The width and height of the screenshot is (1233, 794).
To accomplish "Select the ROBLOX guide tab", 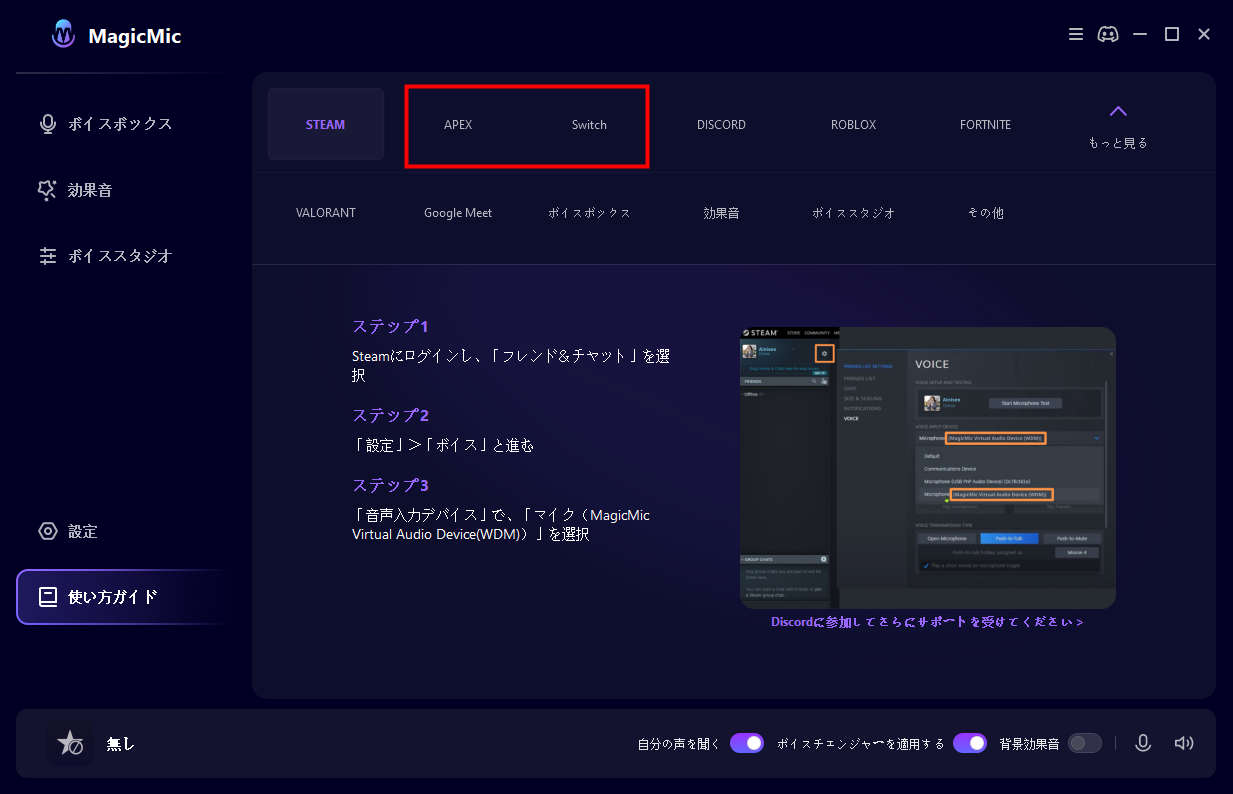I will 853,125.
